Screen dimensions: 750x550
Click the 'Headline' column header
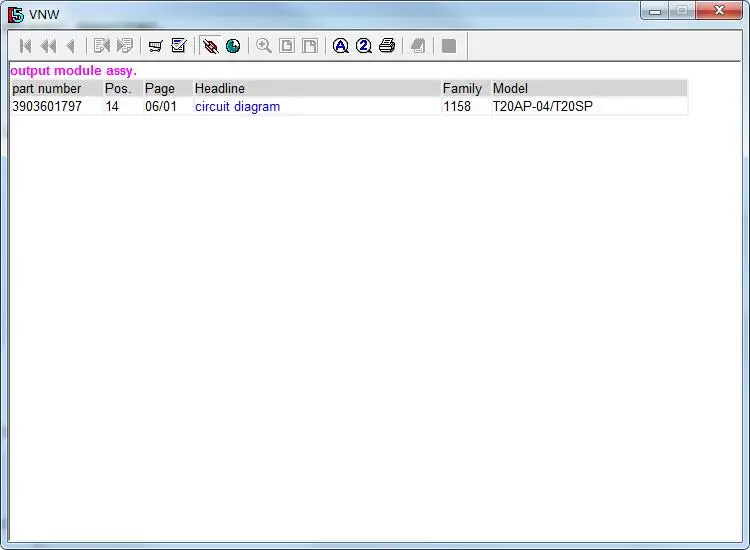(317, 88)
